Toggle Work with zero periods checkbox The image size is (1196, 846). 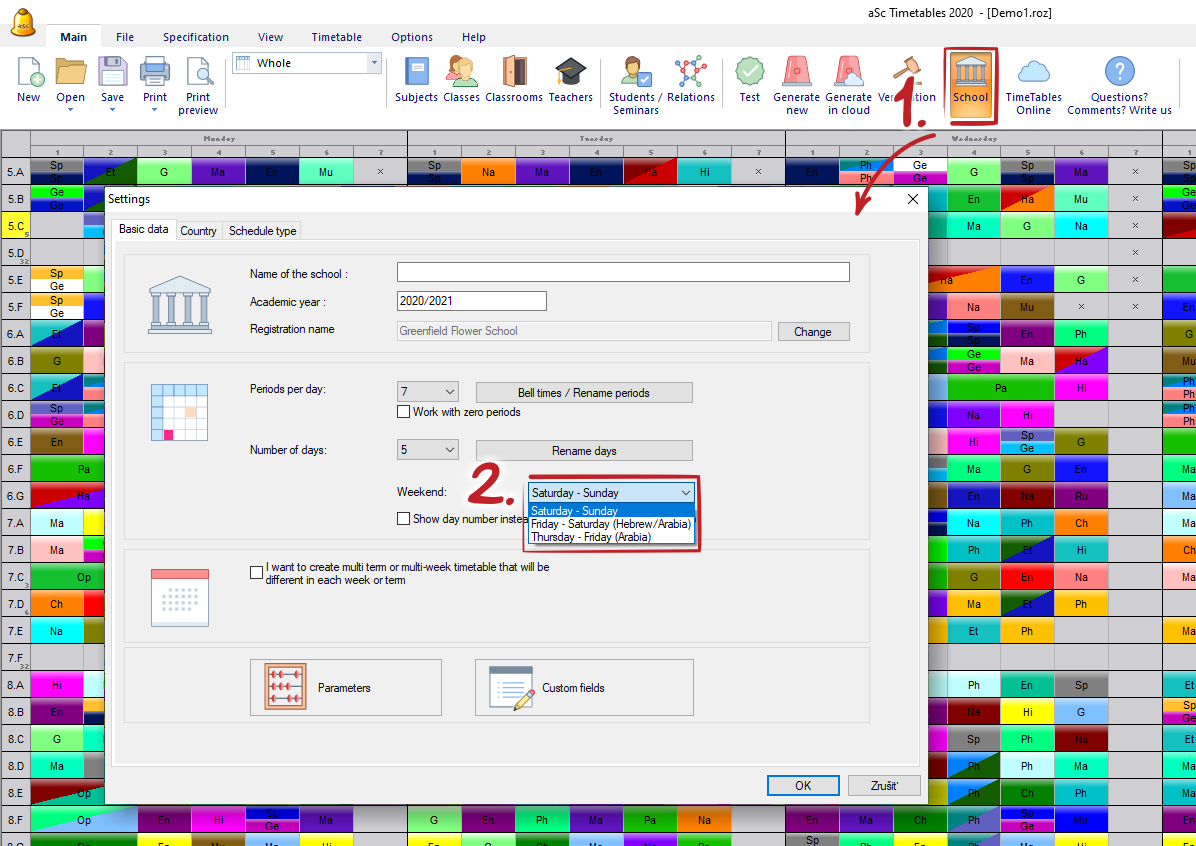pos(403,412)
